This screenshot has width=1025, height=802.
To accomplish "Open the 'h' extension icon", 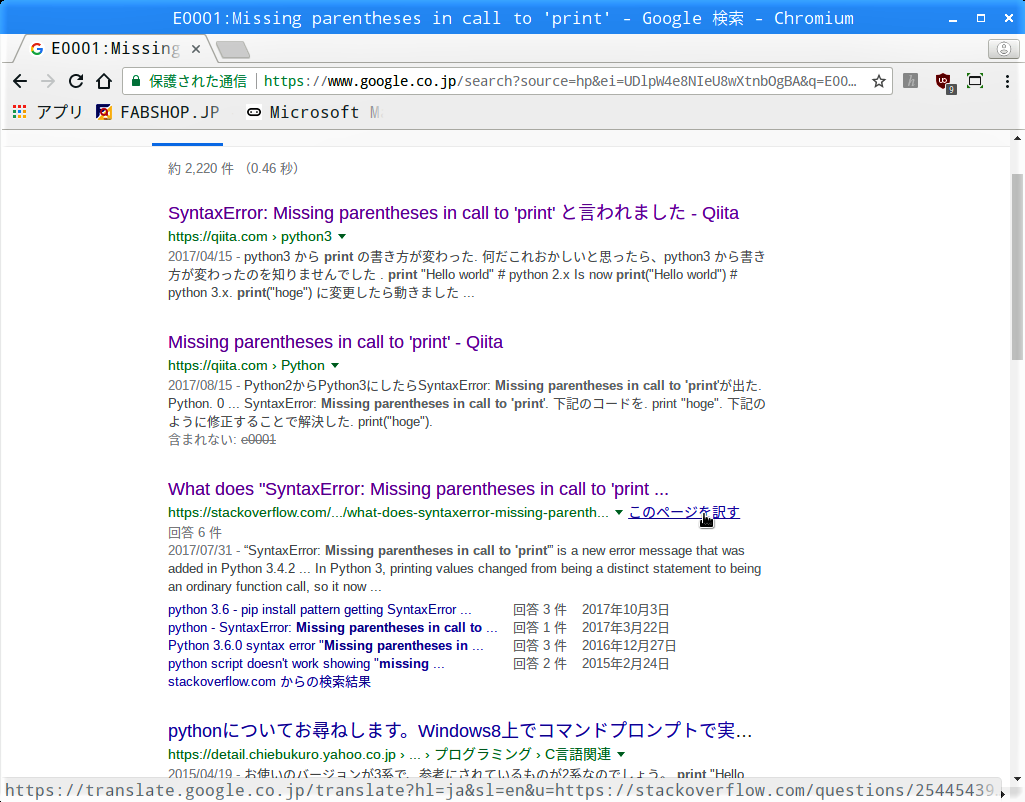I will (x=911, y=81).
